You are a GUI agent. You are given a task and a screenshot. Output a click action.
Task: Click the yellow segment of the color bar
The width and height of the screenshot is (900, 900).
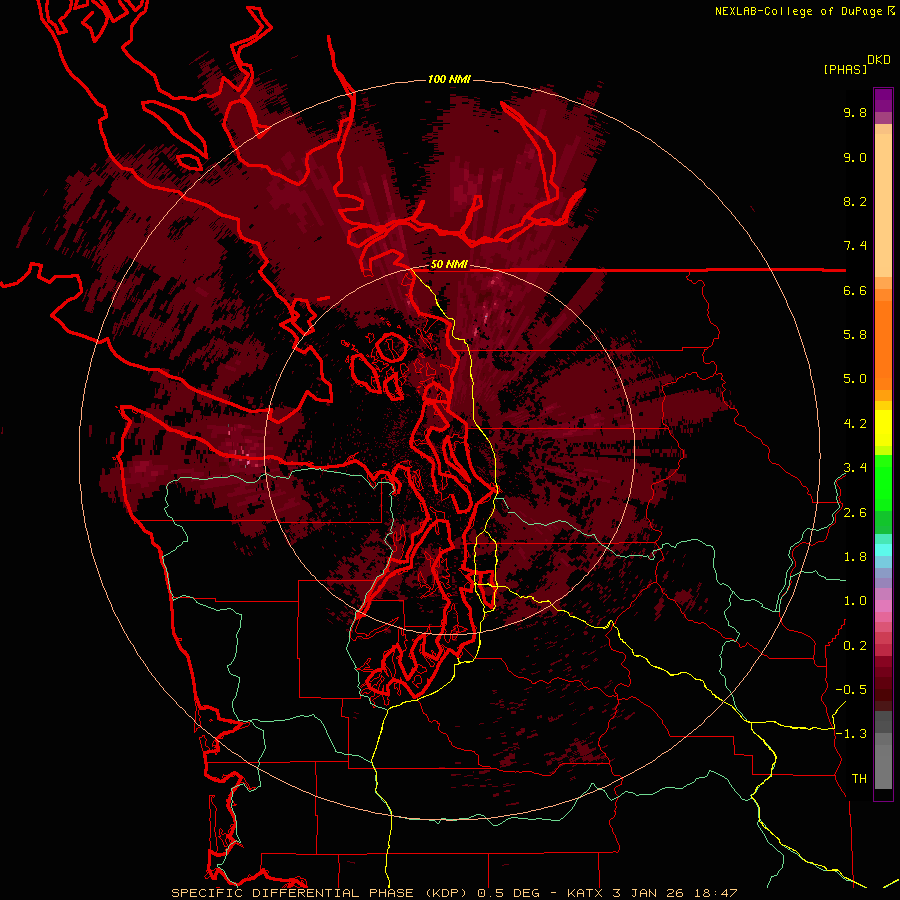(x=883, y=428)
